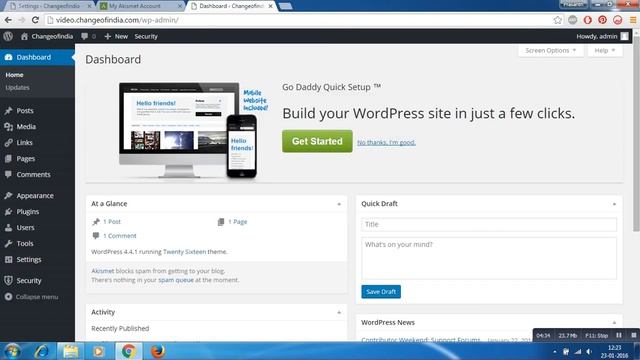Click the Pinterest extension icon

click(602, 20)
